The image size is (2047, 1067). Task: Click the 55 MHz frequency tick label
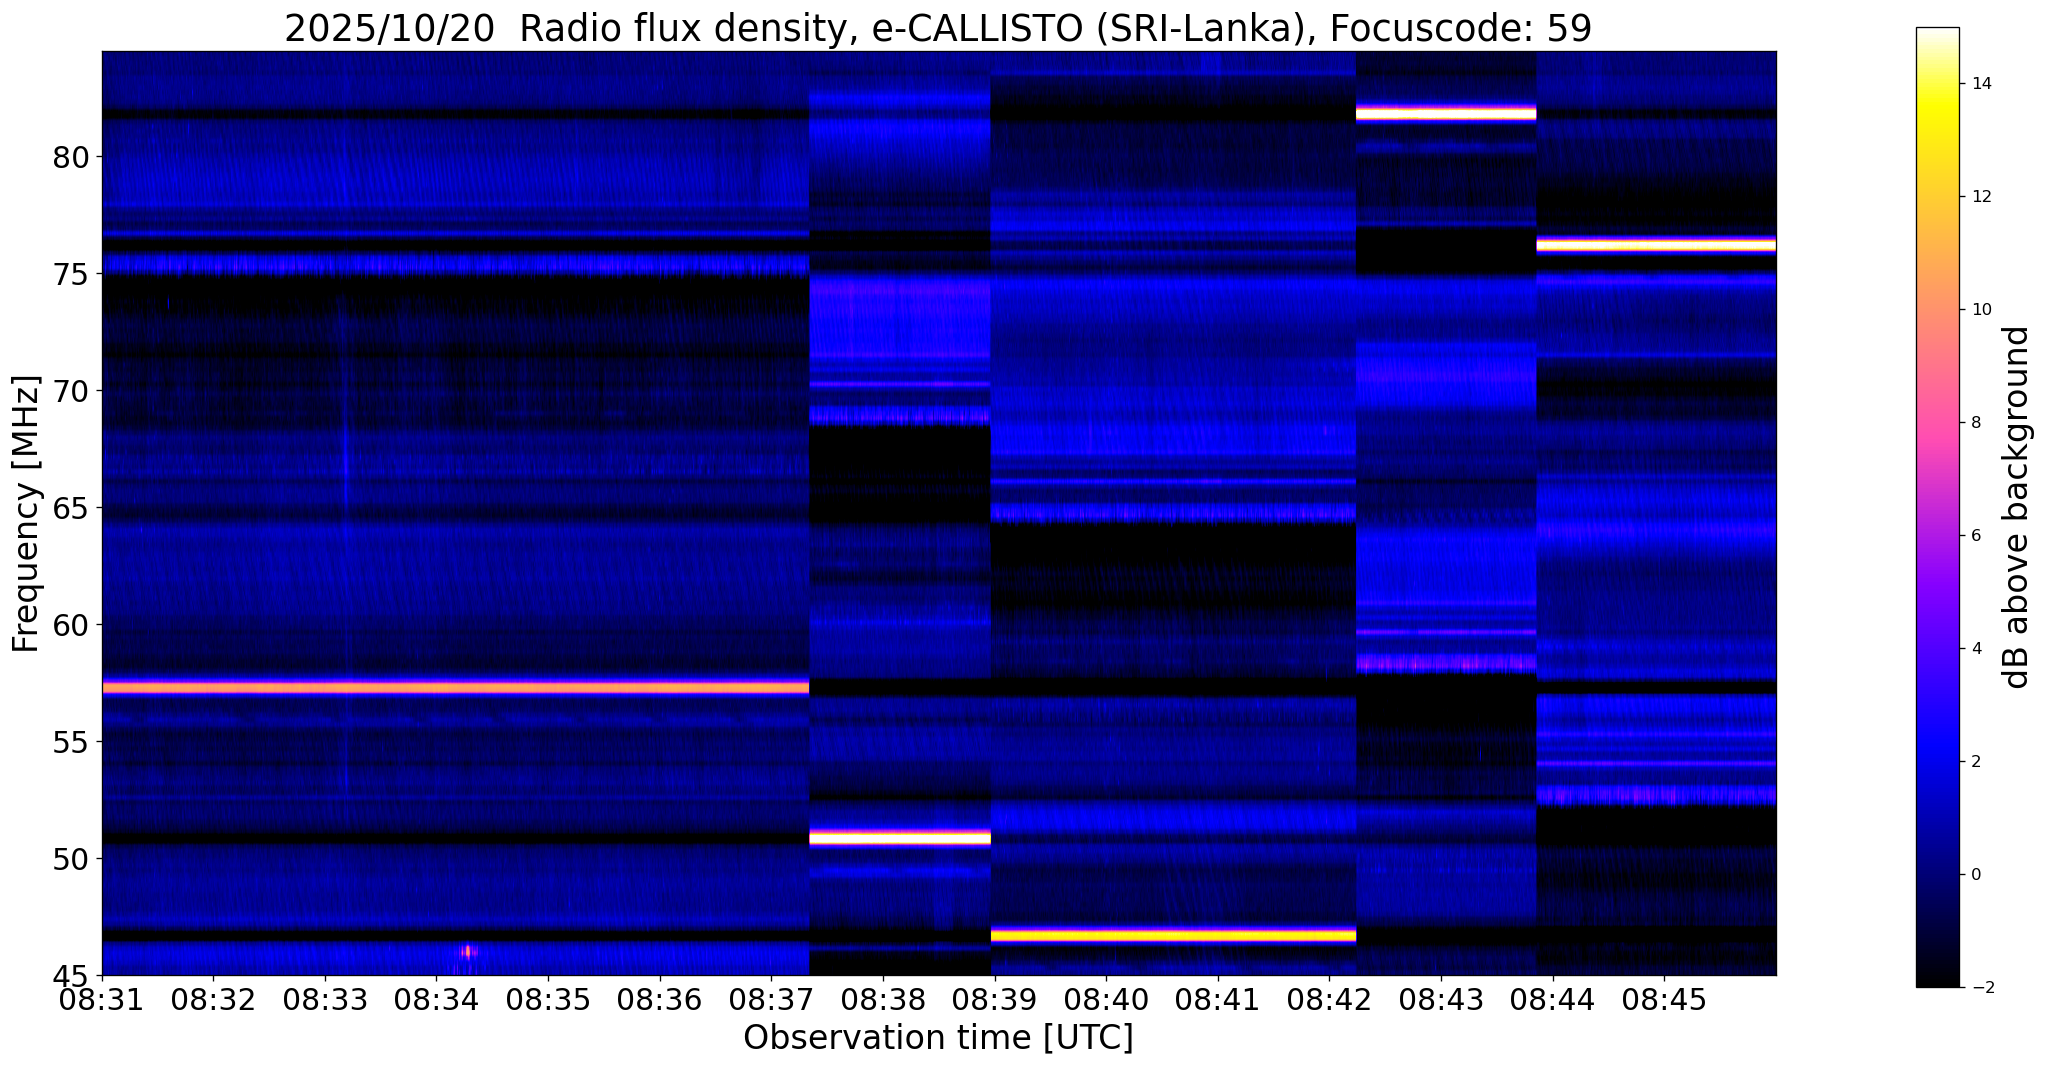coord(72,741)
